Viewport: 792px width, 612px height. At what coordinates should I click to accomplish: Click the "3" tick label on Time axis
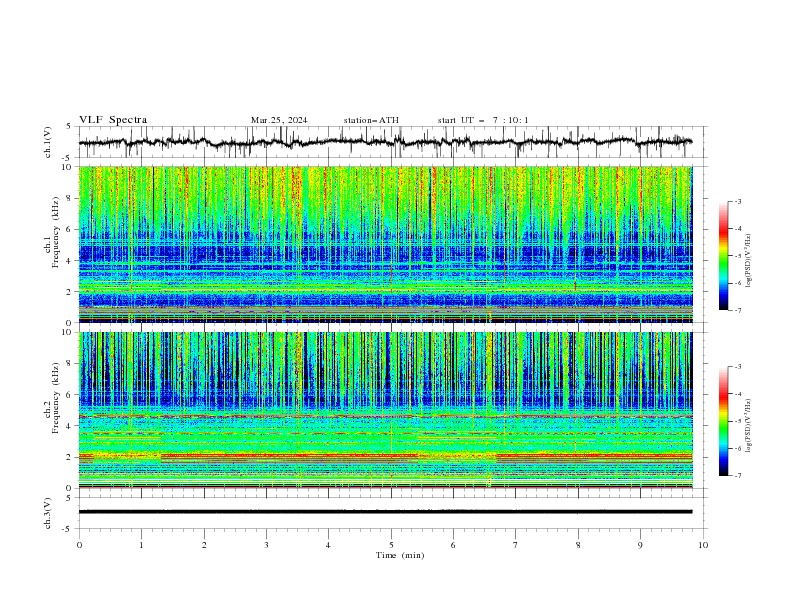coord(266,545)
